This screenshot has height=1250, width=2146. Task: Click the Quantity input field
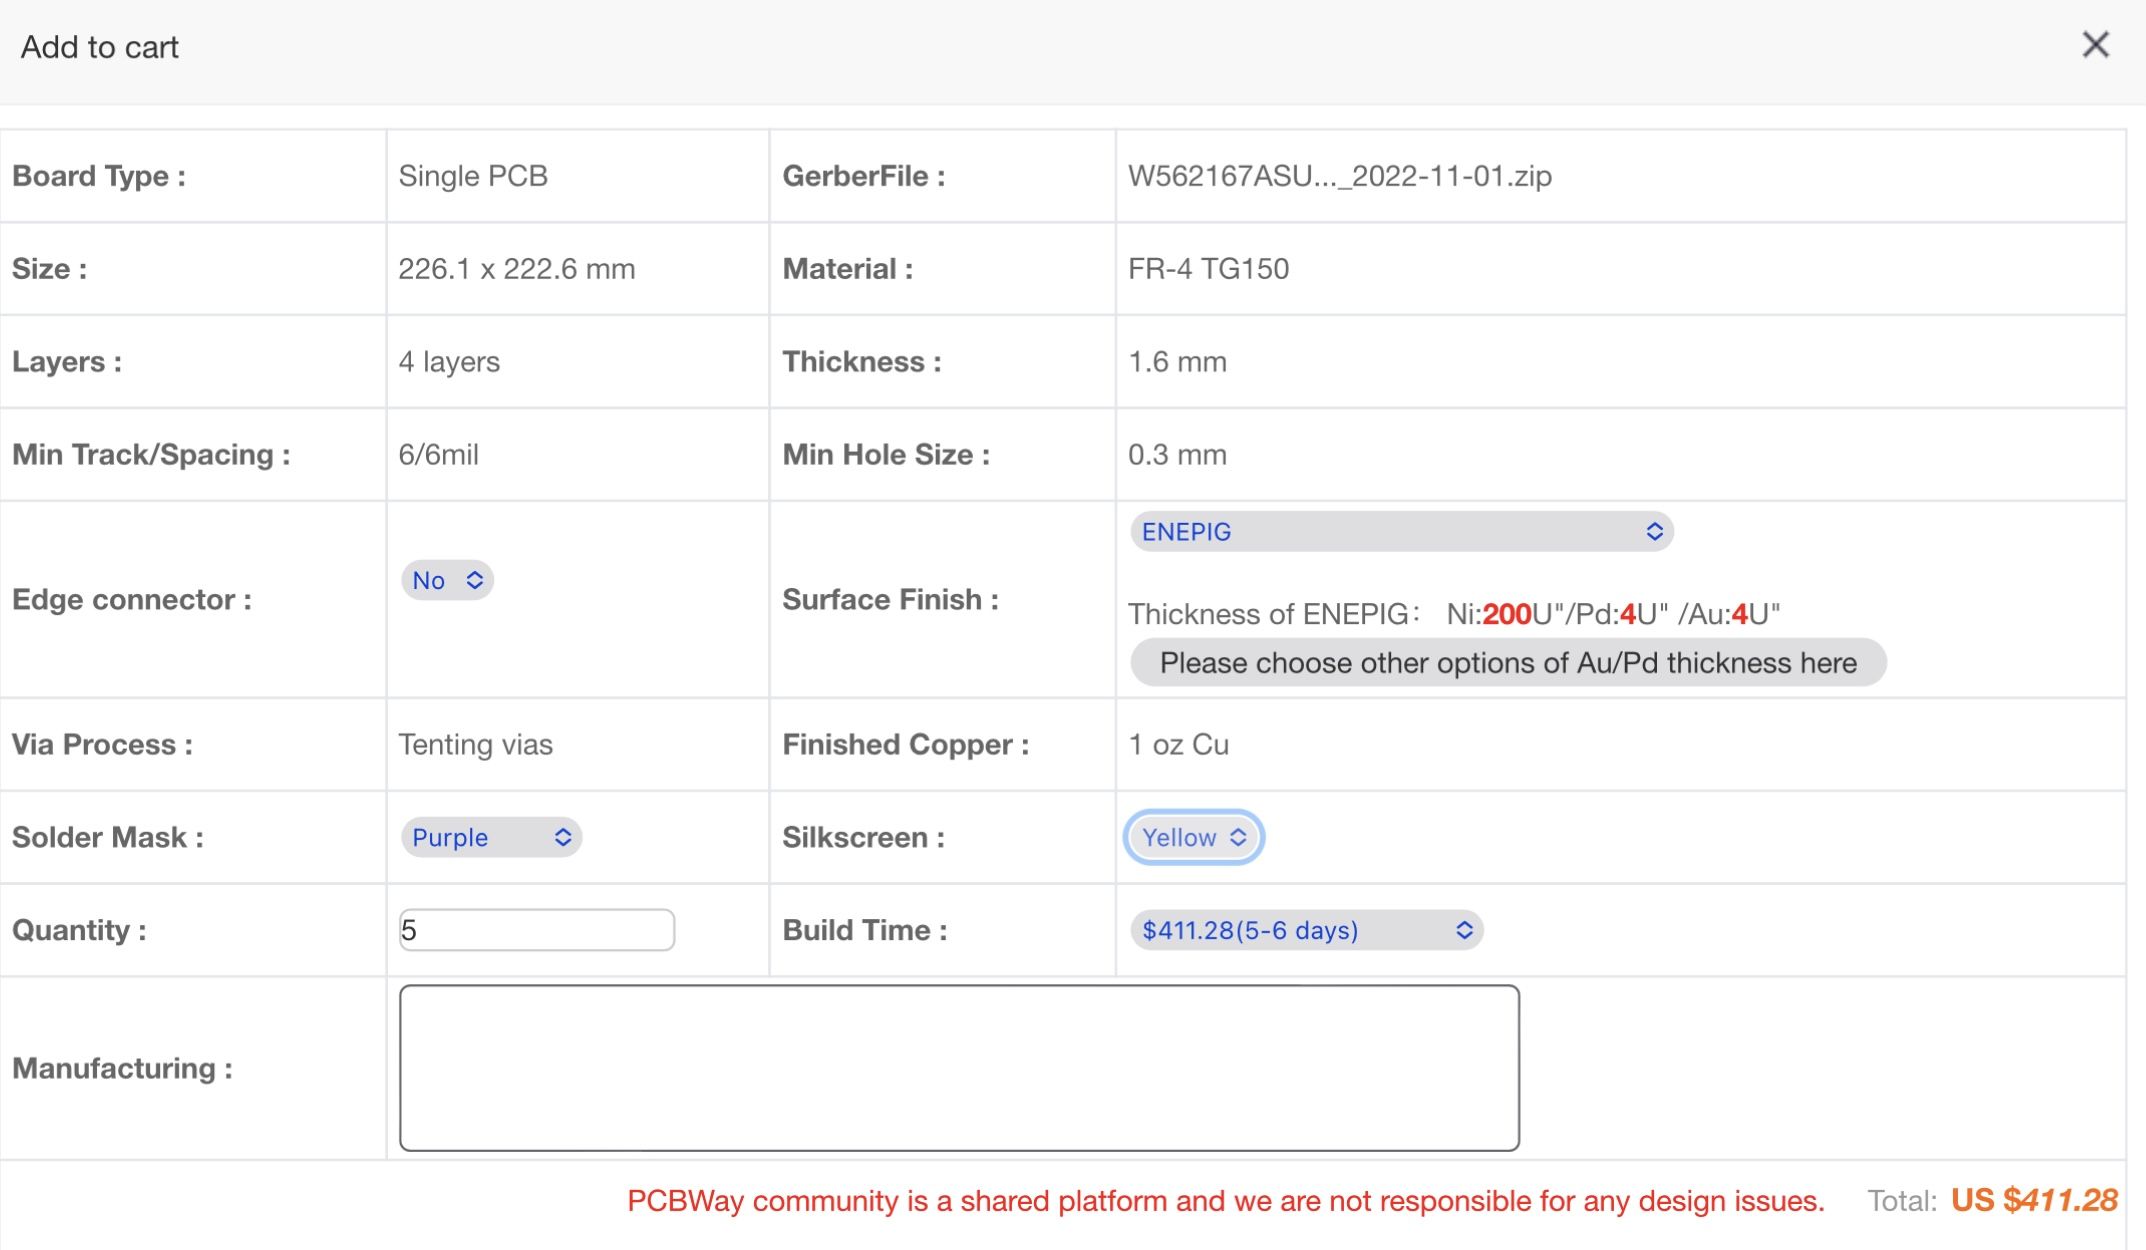(x=536, y=930)
